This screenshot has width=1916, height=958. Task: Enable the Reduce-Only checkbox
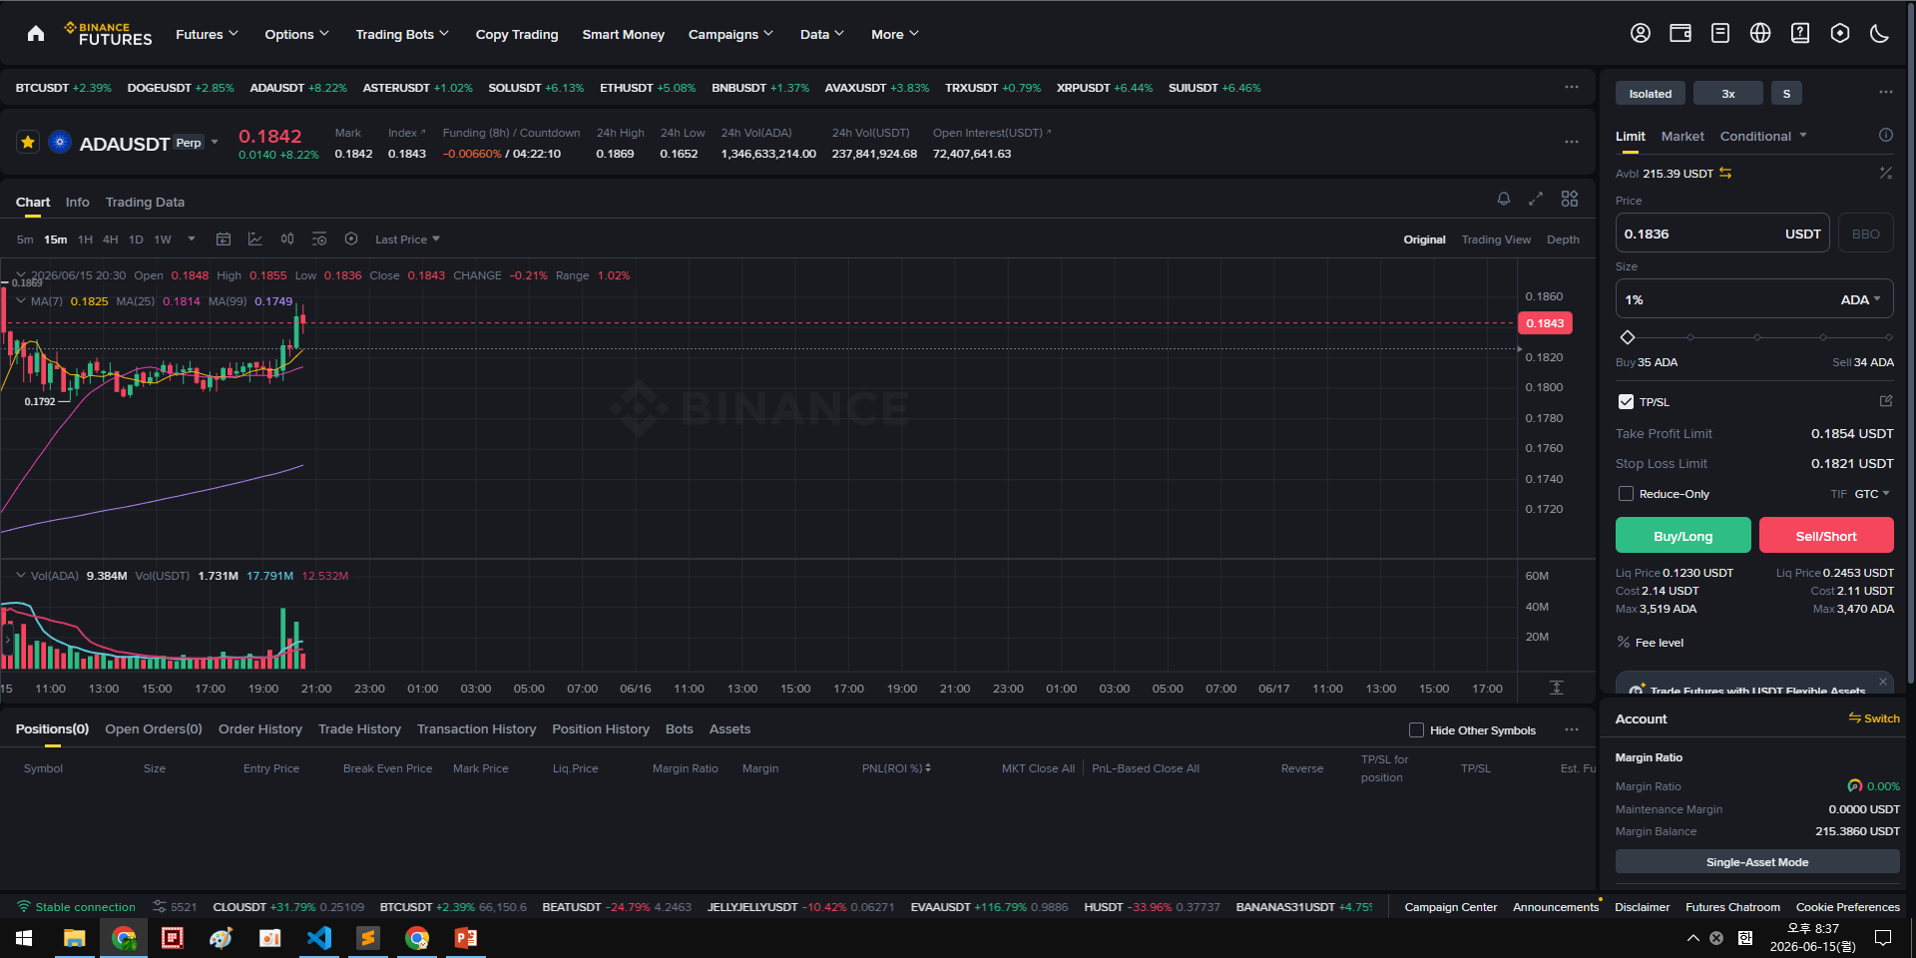[1626, 494]
